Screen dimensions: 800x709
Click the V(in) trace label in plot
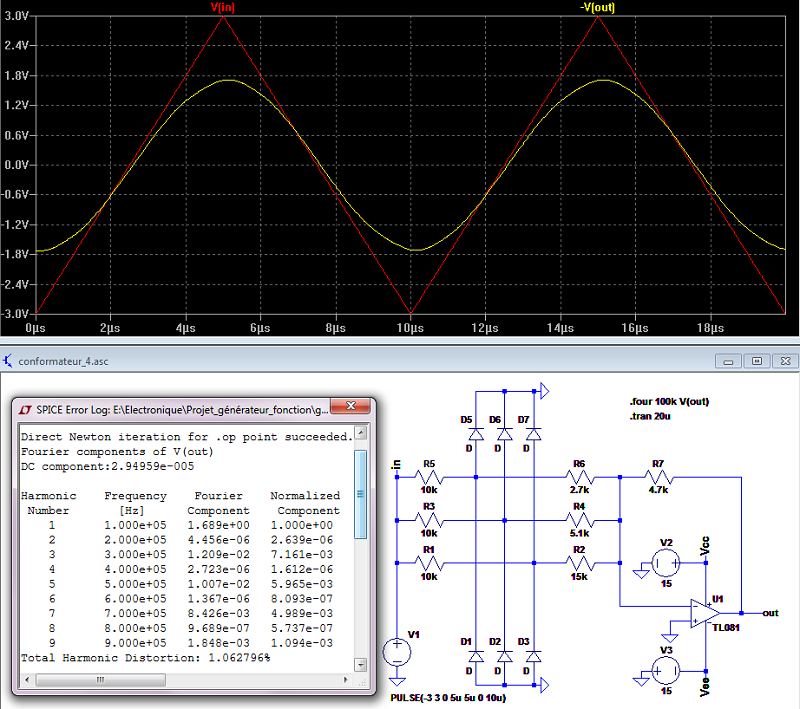pyautogui.click(x=223, y=7)
